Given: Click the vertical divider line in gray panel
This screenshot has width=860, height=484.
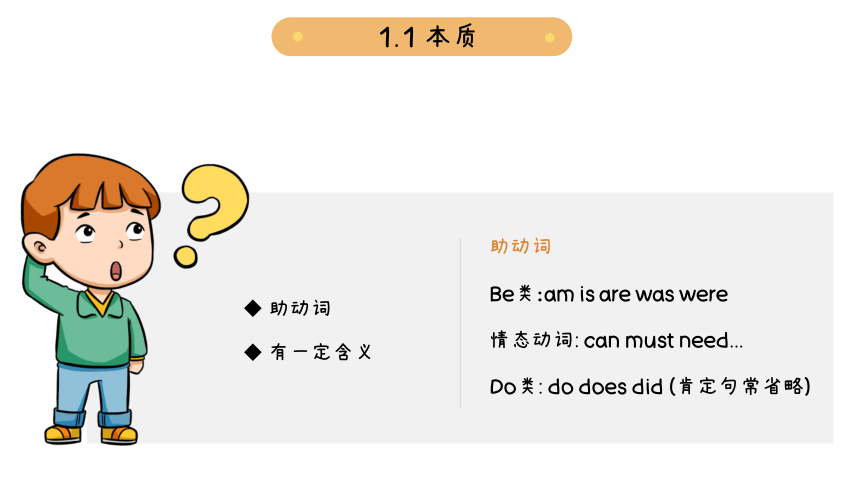Looking at the screenshot, I should 460,323.
